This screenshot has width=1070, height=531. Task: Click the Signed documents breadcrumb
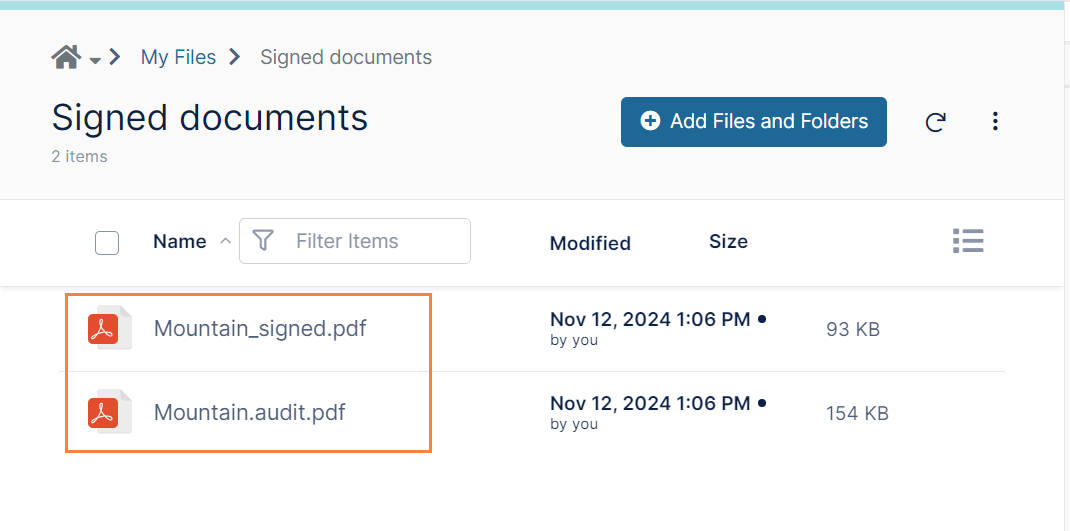click(x=346, y=57)
